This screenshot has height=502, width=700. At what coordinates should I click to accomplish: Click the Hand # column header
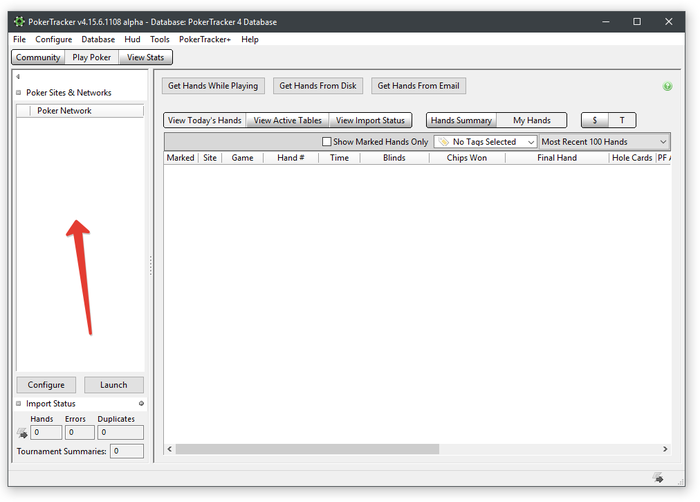click(x=291, y=158)
